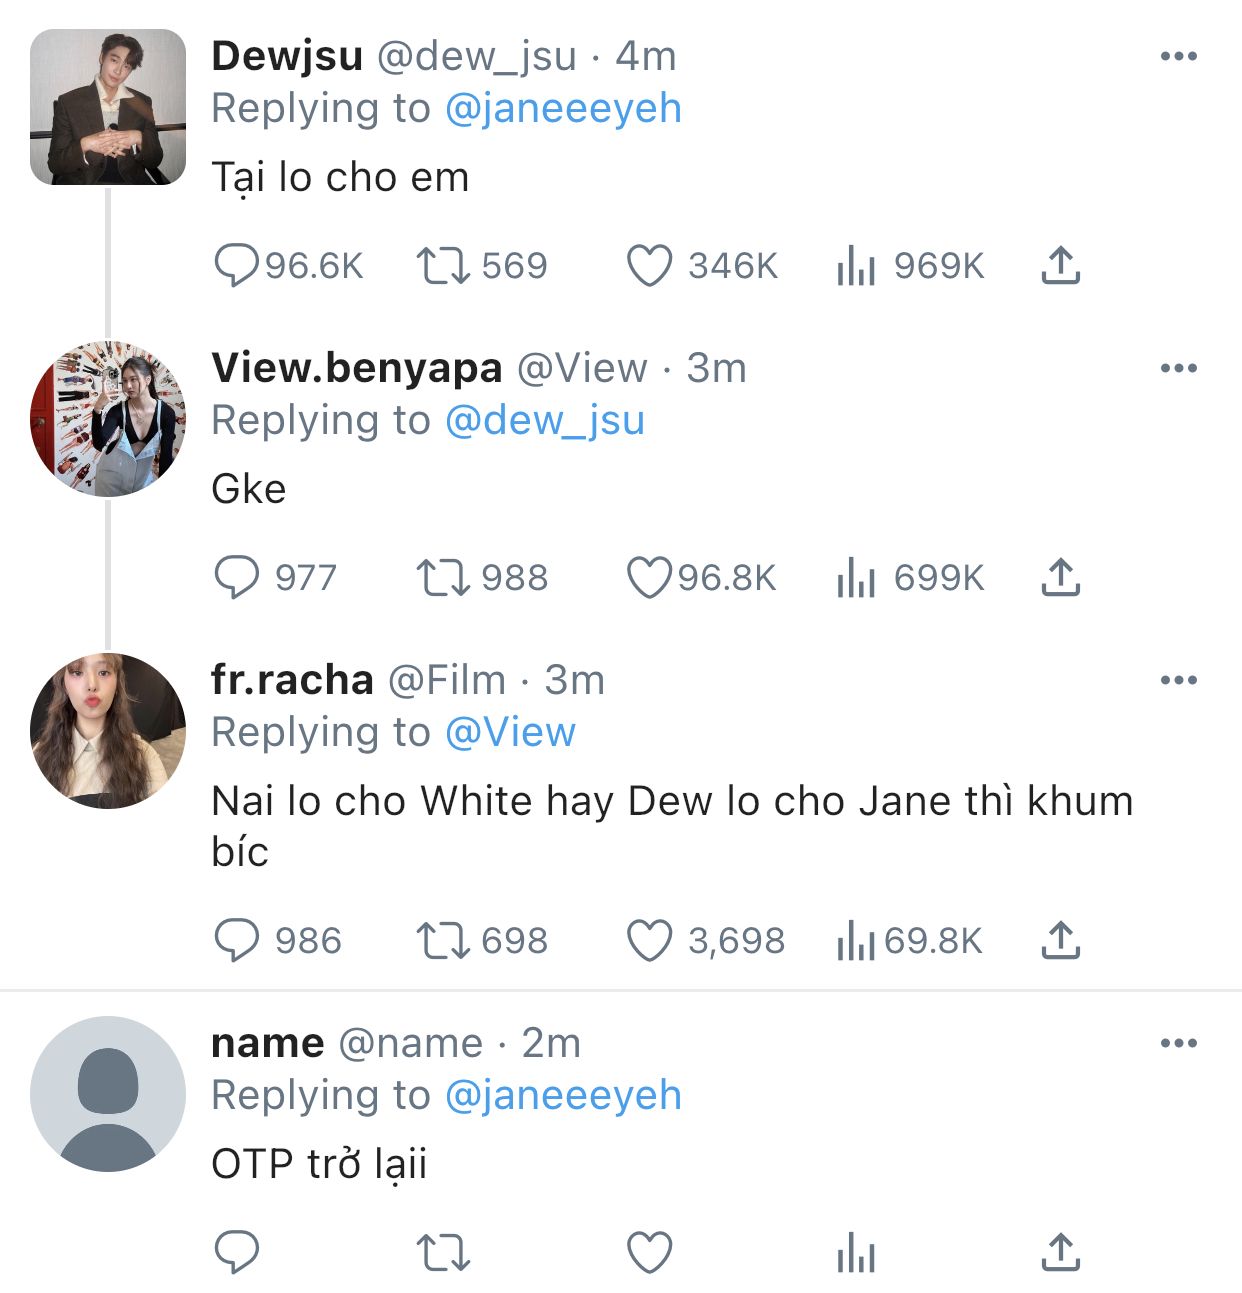Viewport: 1242px width, 1293px height.
Task: Reply to fr.racha's tweet
Action: [x=237, y=941]
